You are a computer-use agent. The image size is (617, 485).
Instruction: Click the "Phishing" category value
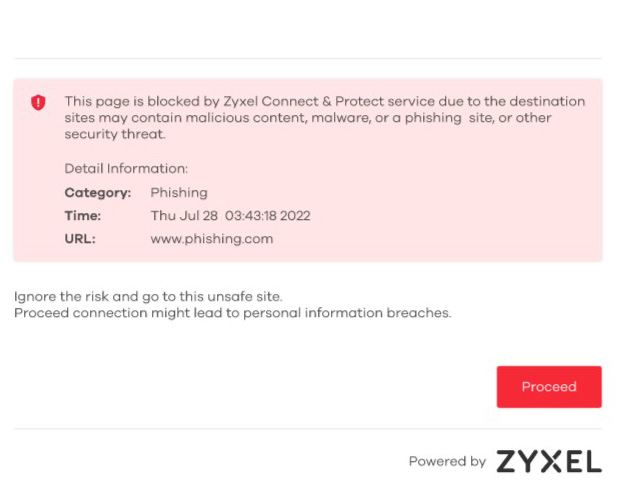pos(179,192)
